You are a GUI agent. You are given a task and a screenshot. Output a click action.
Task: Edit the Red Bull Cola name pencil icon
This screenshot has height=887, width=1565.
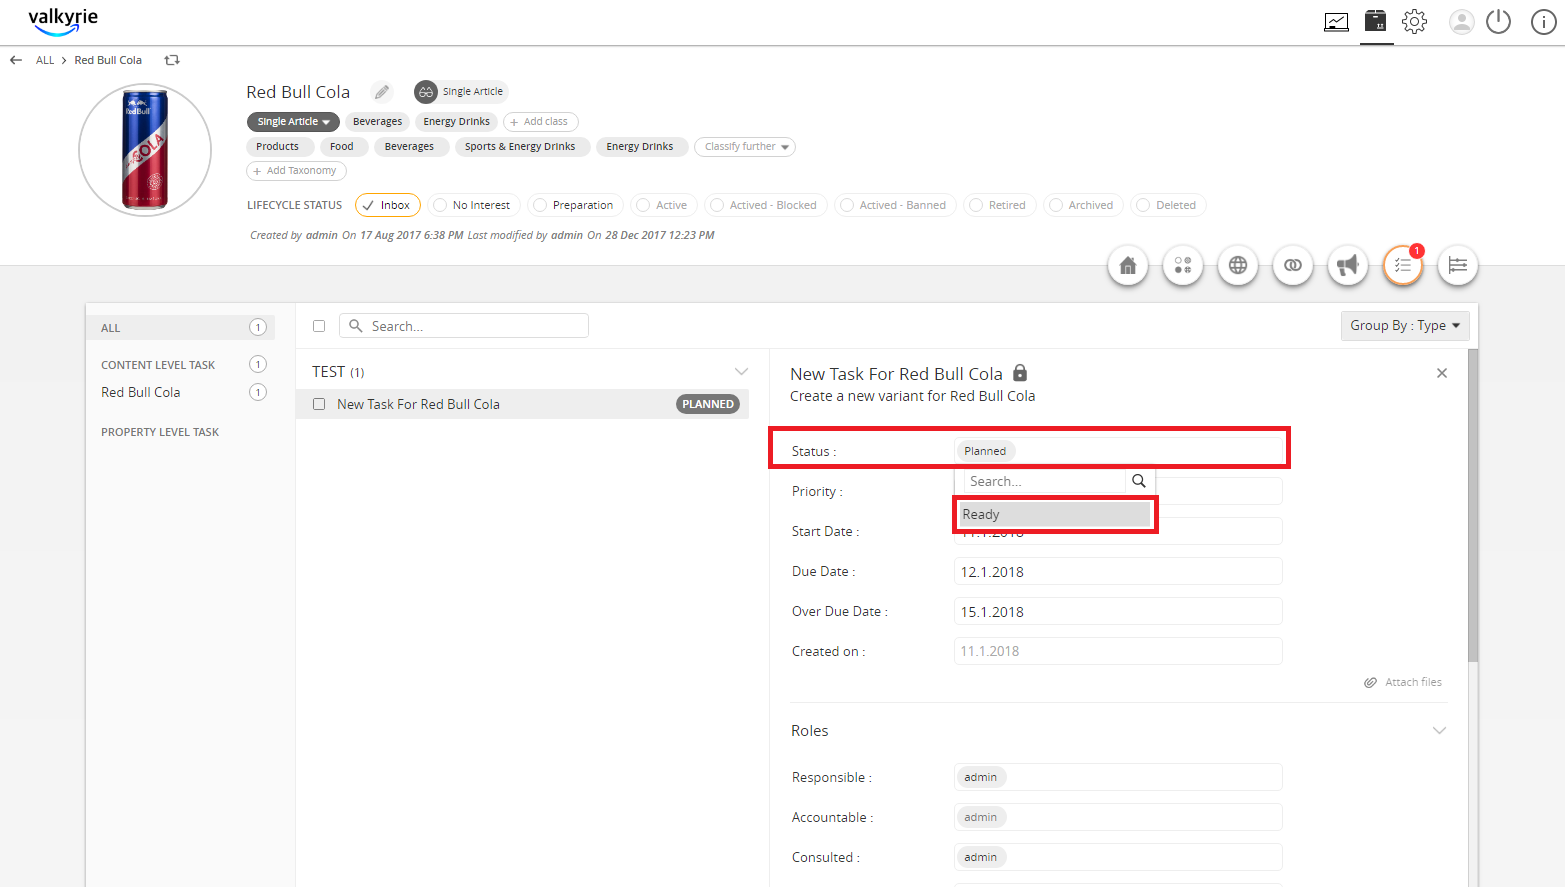pyautogui.click(x=382, y=92)
